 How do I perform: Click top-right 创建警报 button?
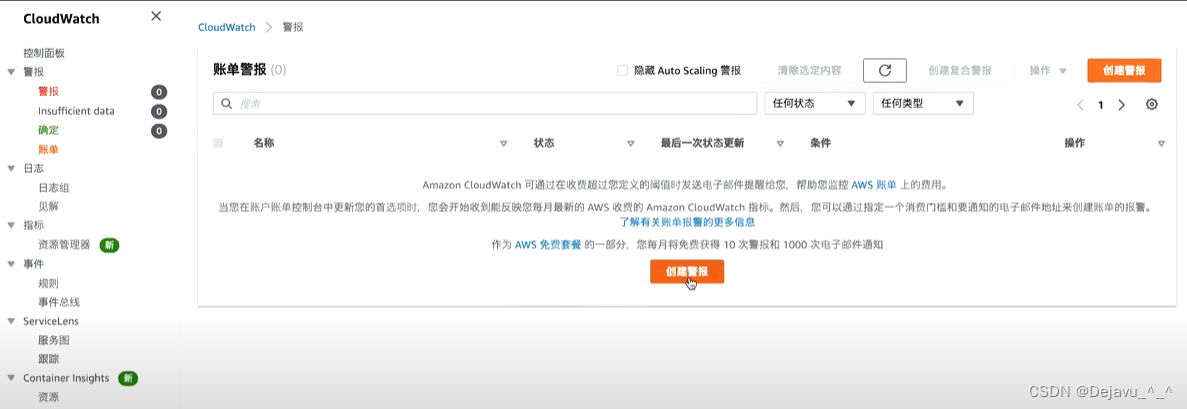(x=1124, y=70)
